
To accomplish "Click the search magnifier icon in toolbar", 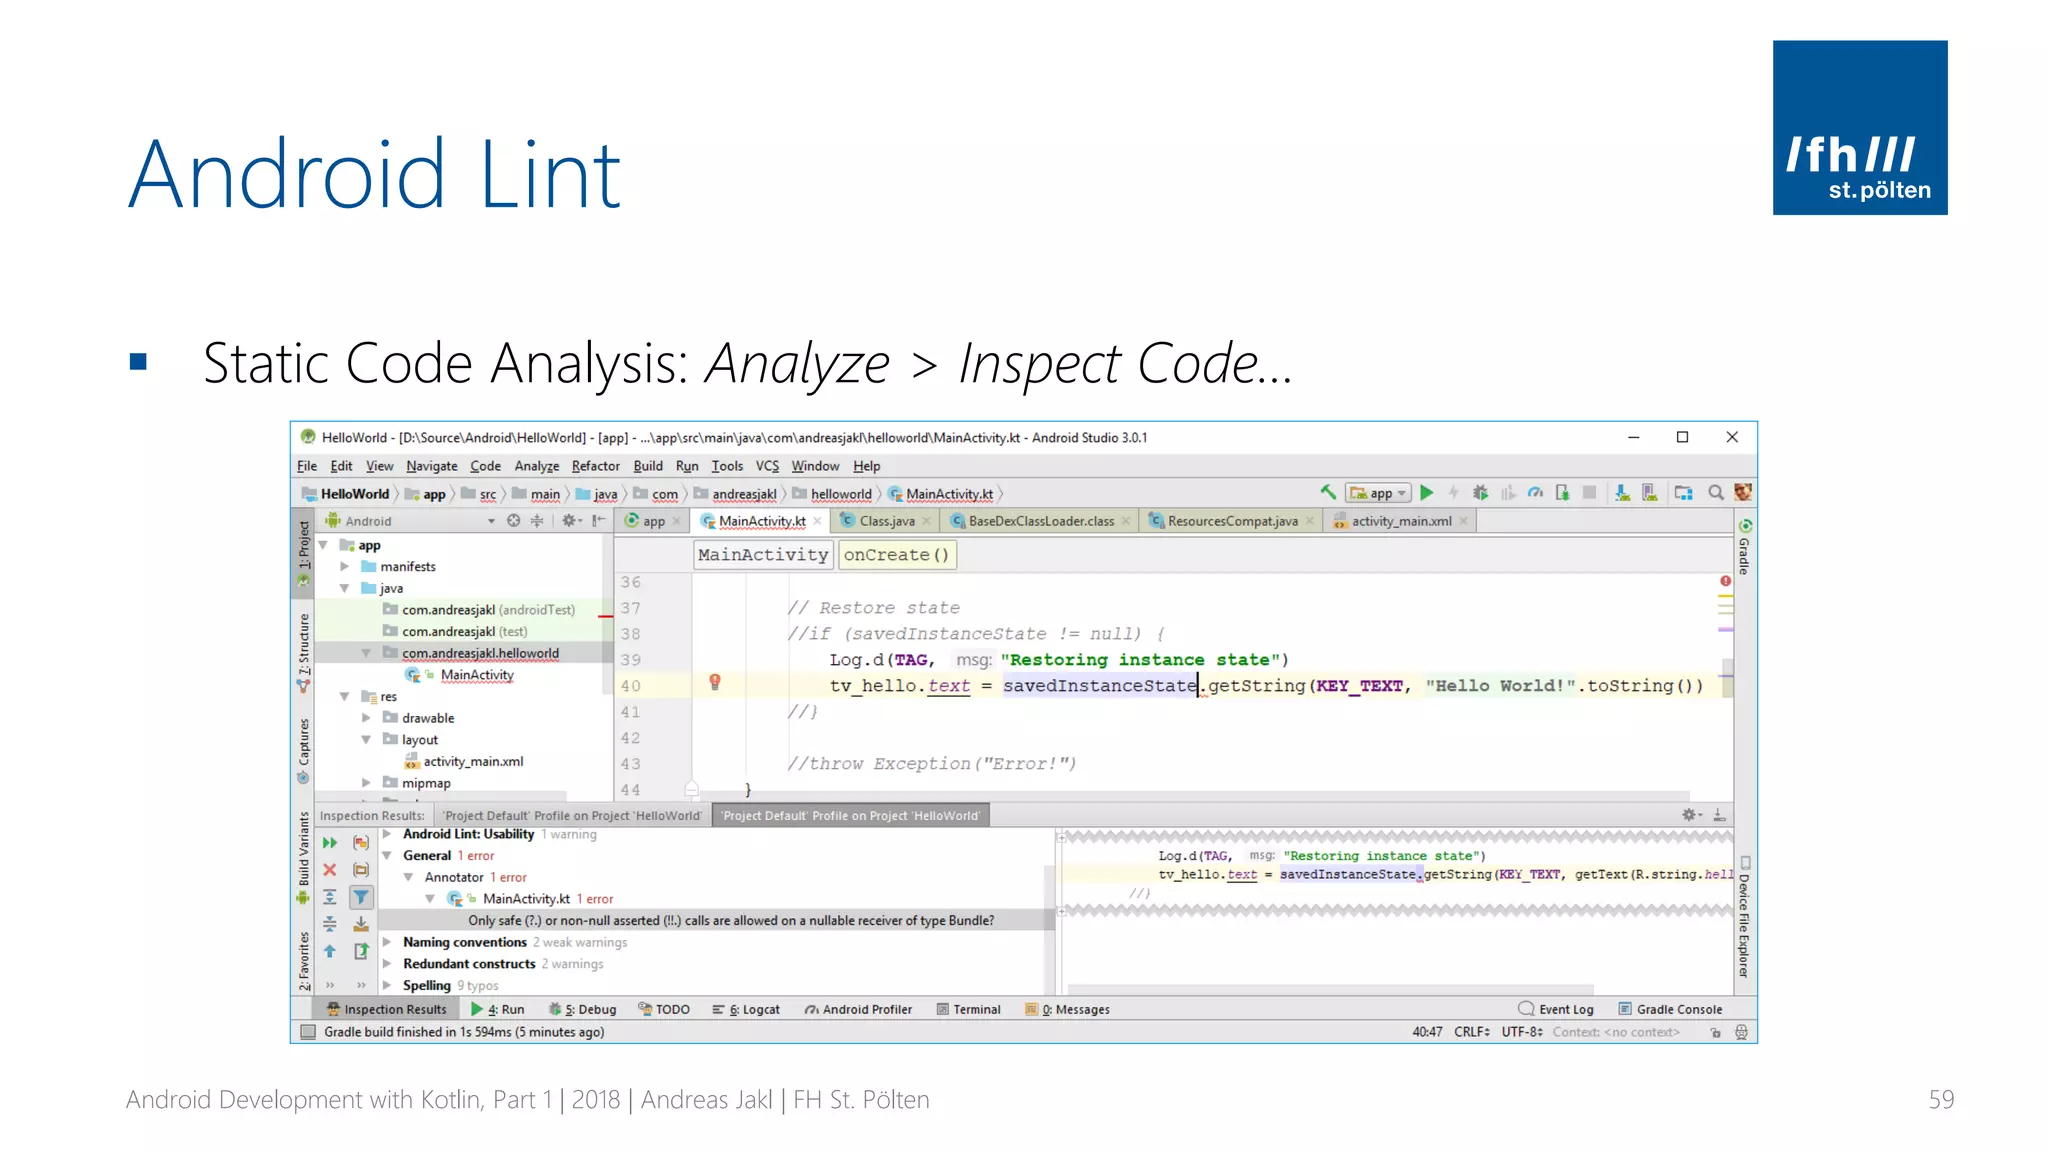I will click(x=1715, y=493).
